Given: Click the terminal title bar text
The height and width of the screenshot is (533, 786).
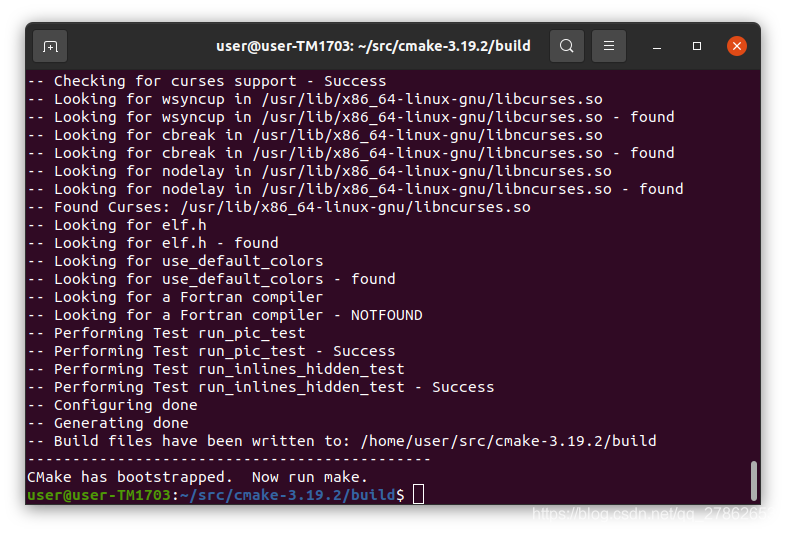Looking at the screenshot, I should point(373,46).
